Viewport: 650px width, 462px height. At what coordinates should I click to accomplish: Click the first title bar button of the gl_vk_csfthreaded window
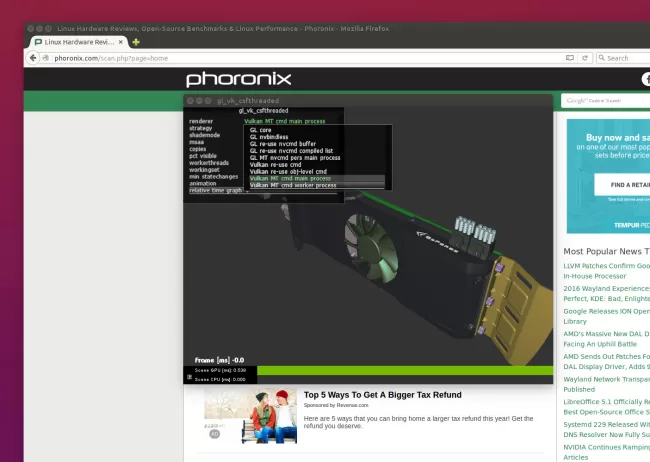coord(190,100)
